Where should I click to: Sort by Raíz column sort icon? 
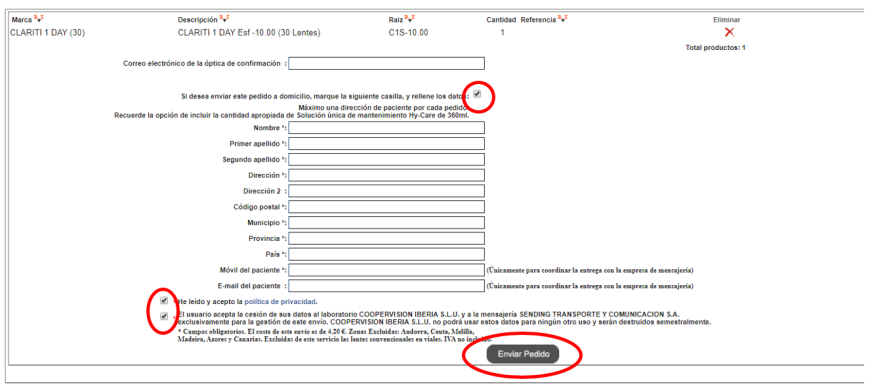point(409,19)
